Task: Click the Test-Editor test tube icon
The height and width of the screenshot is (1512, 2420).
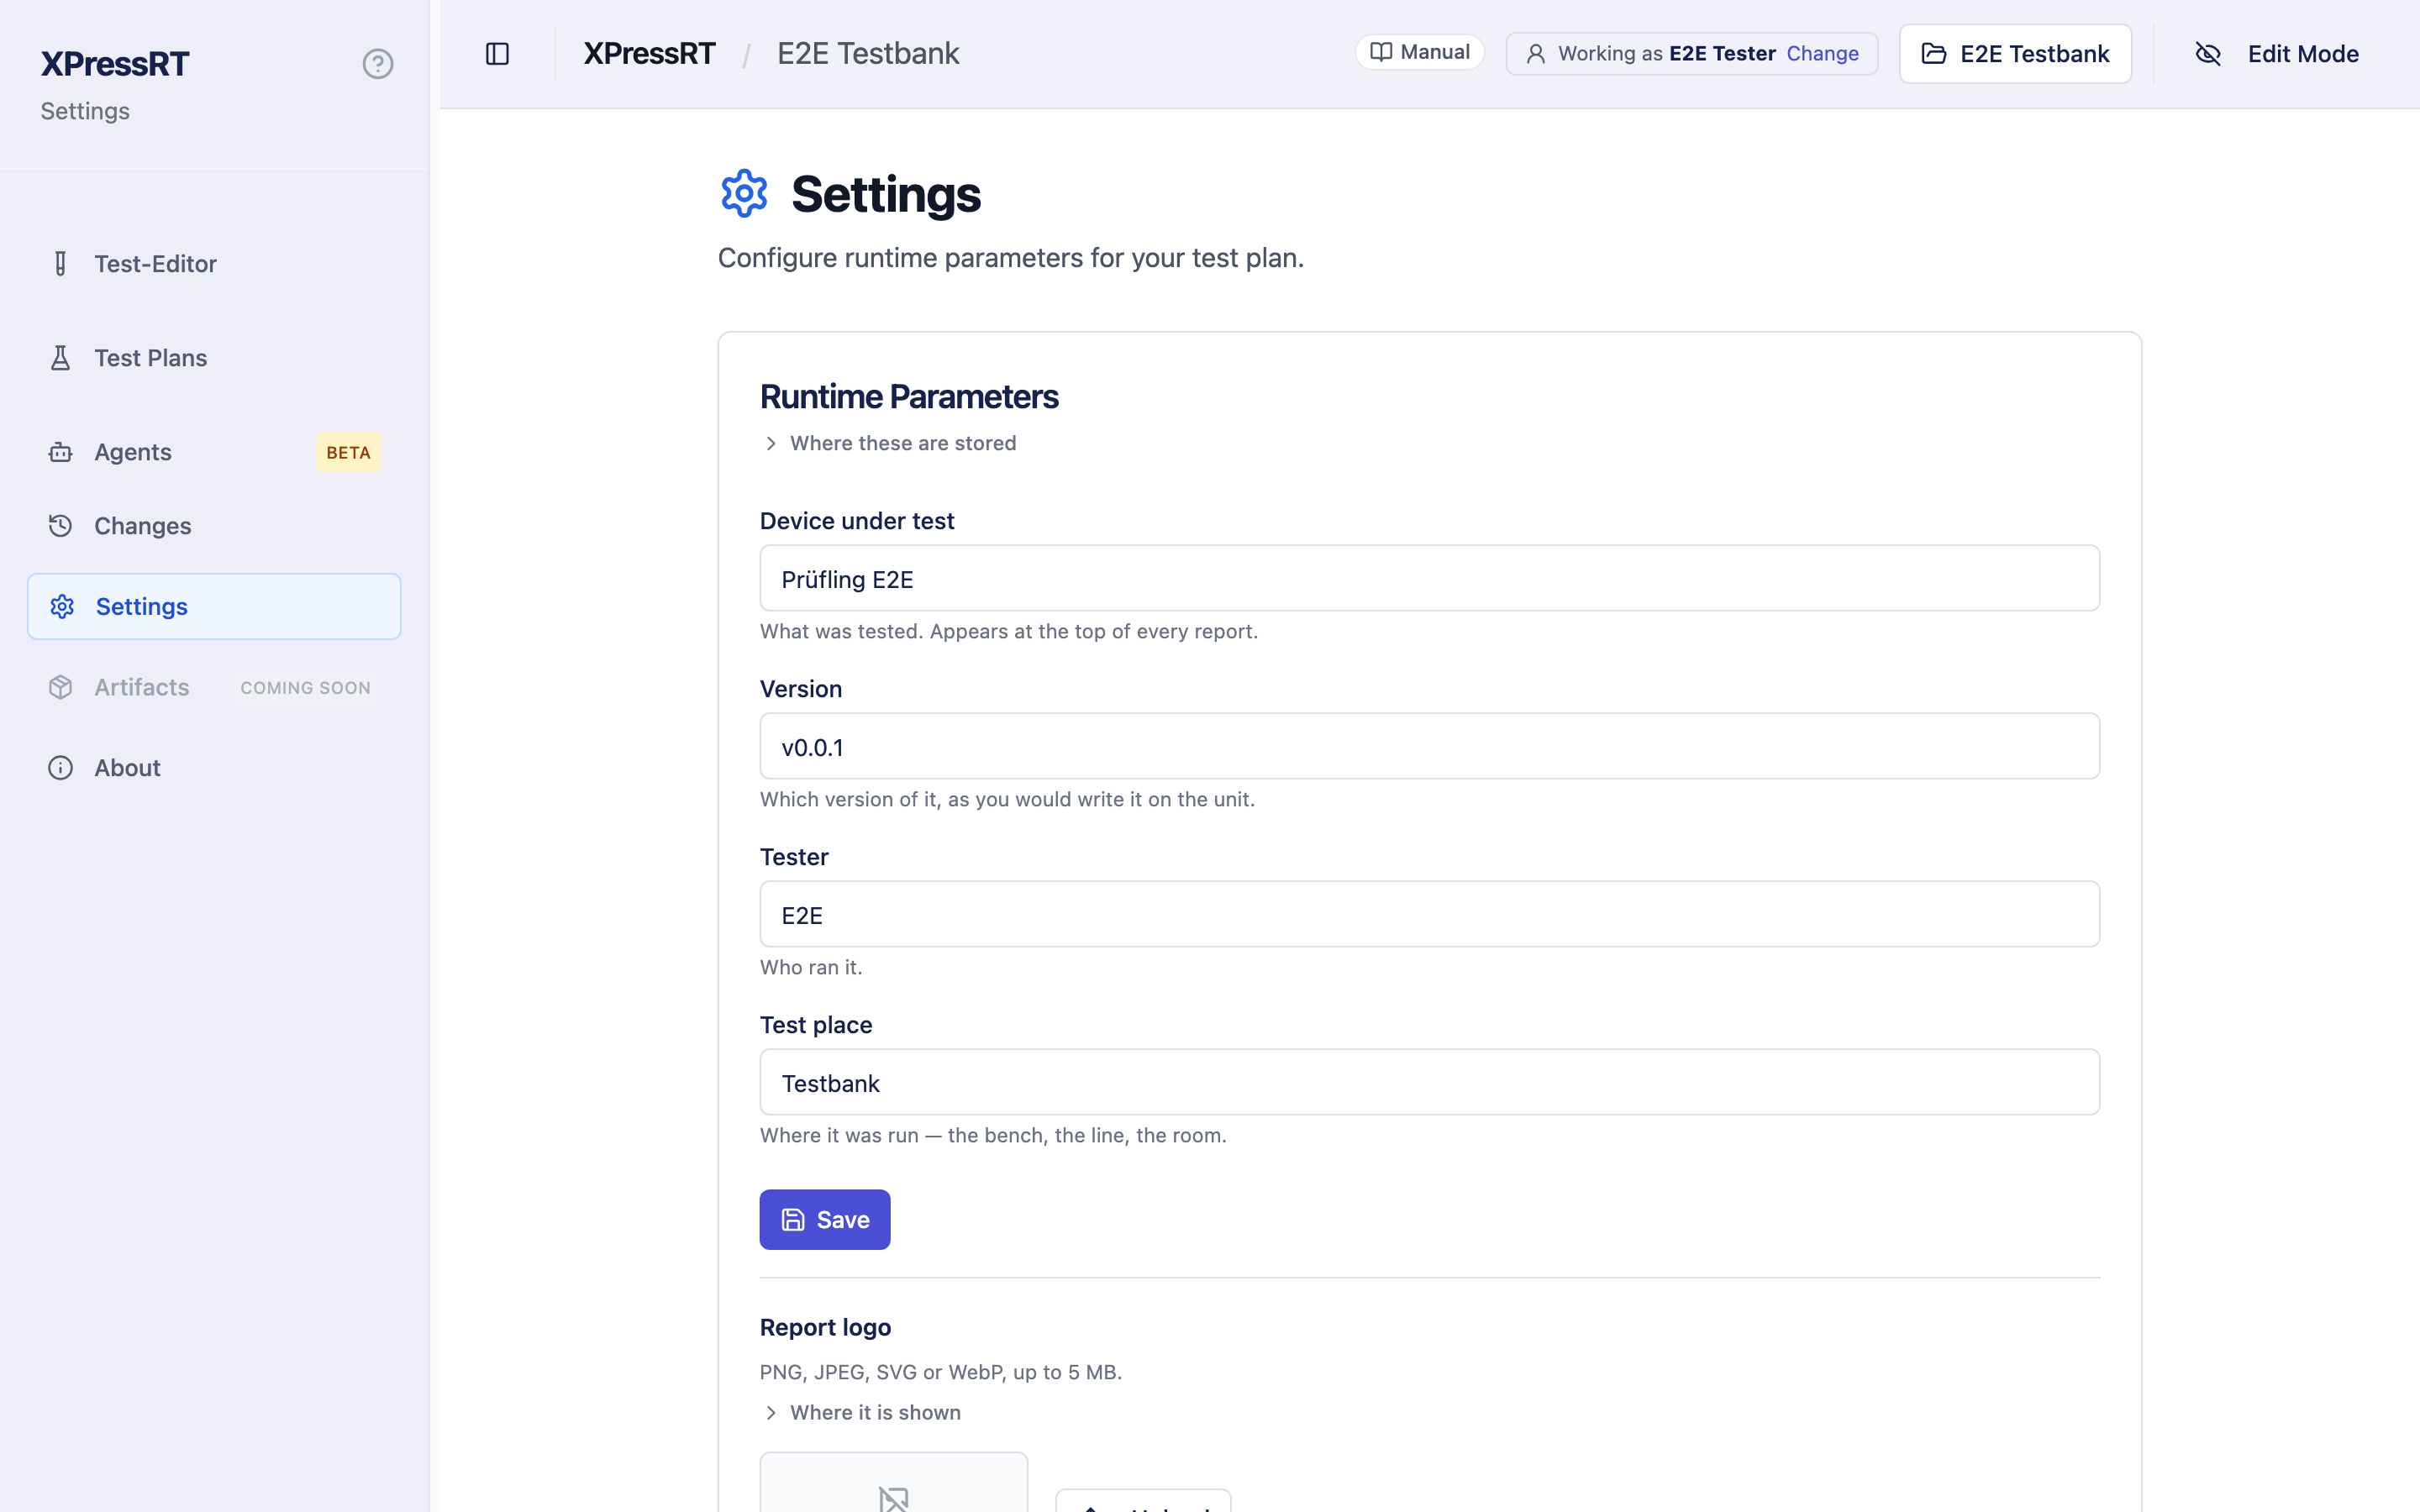Action: pyautogui.click(x=60, y=264)
